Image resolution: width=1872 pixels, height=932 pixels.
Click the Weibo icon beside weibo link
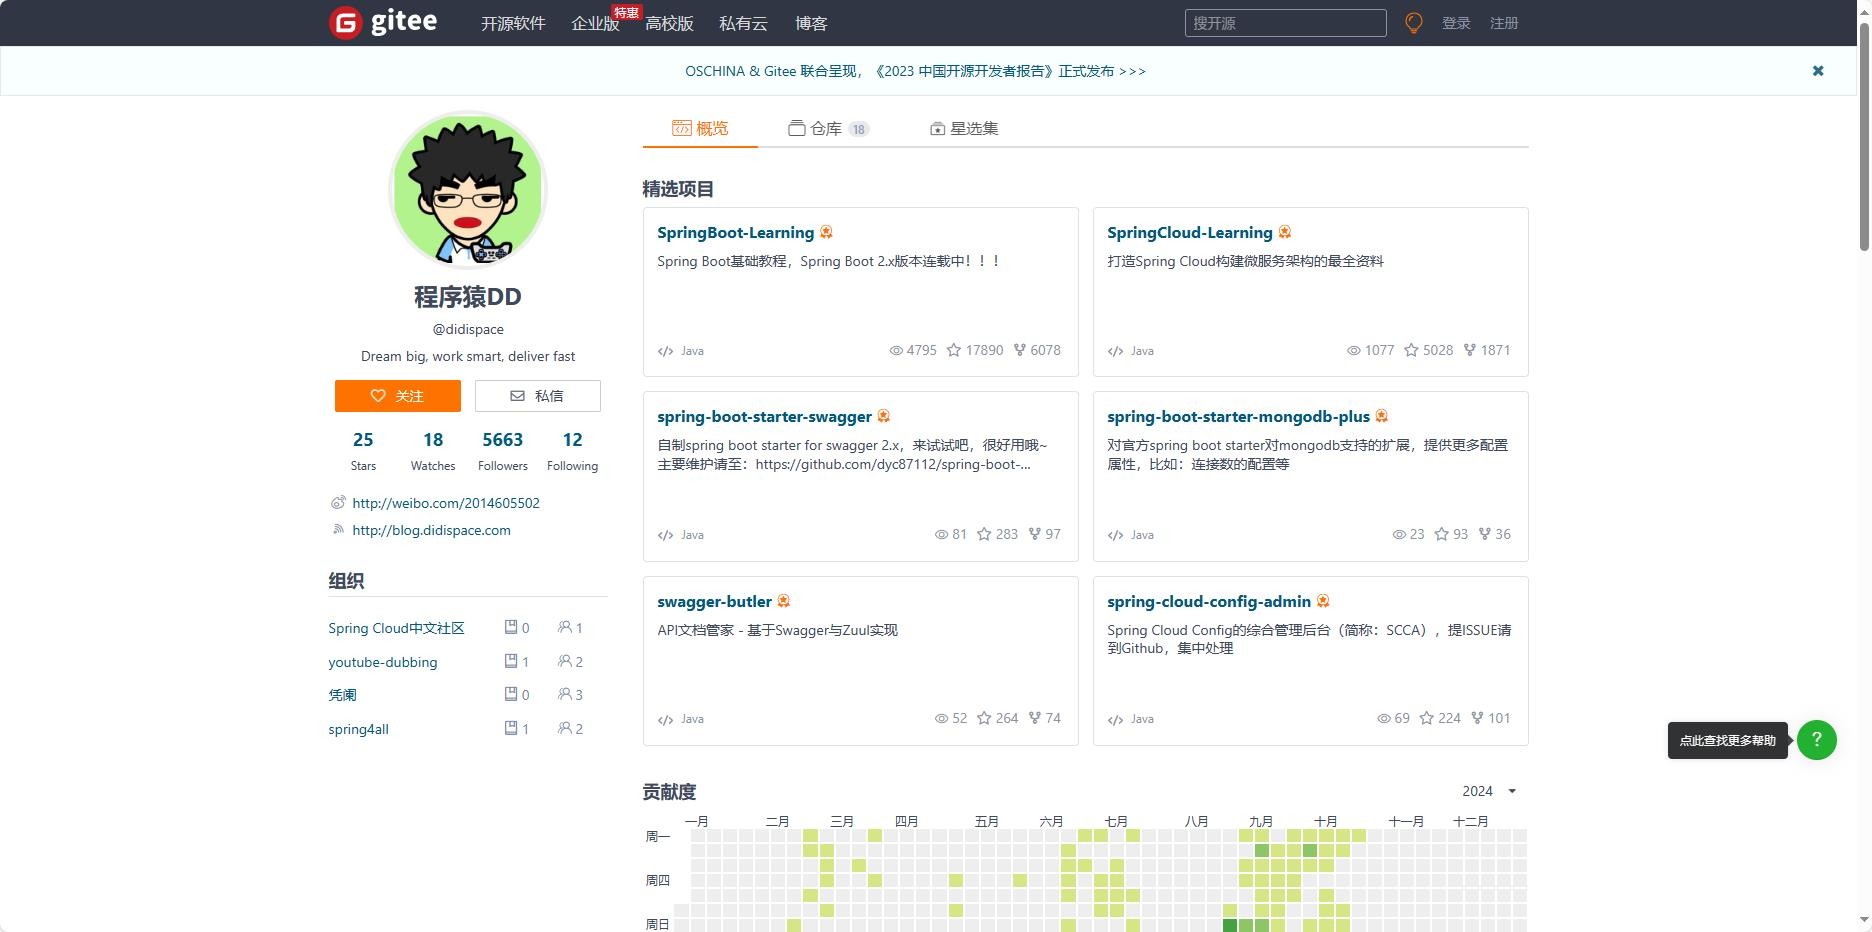[x=338, y=503]
